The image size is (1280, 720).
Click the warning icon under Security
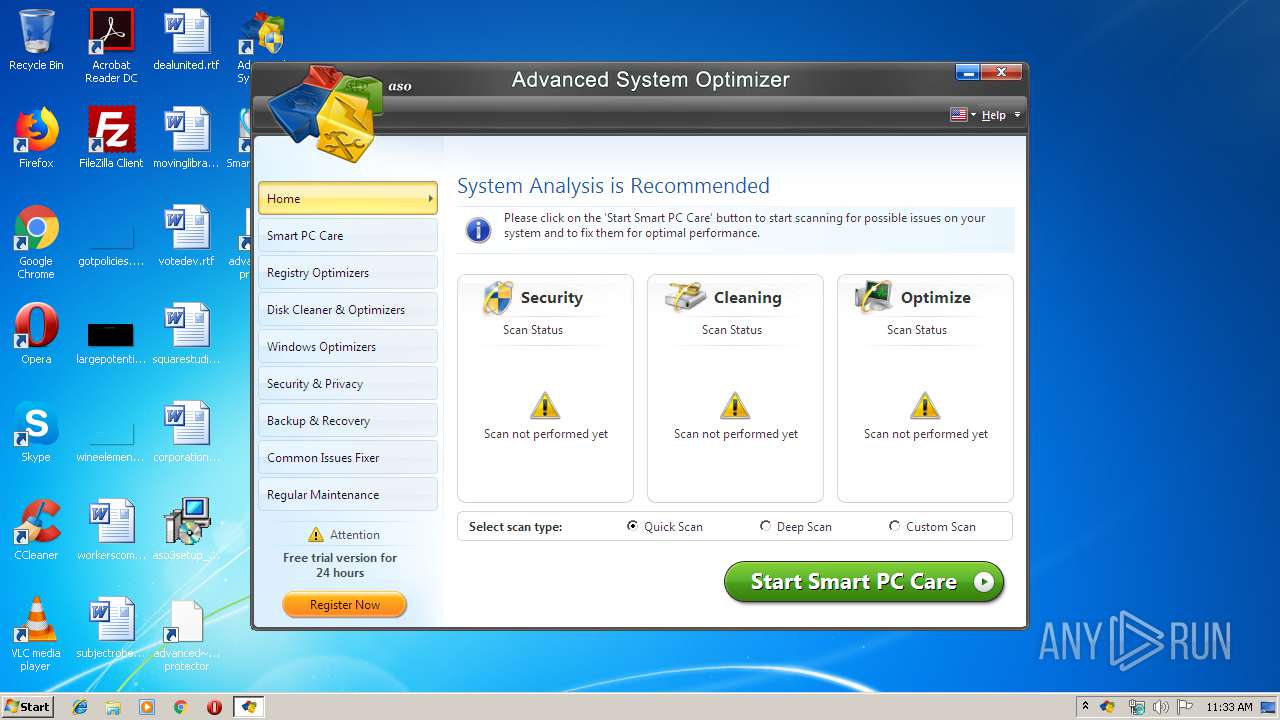coord(545,405)
